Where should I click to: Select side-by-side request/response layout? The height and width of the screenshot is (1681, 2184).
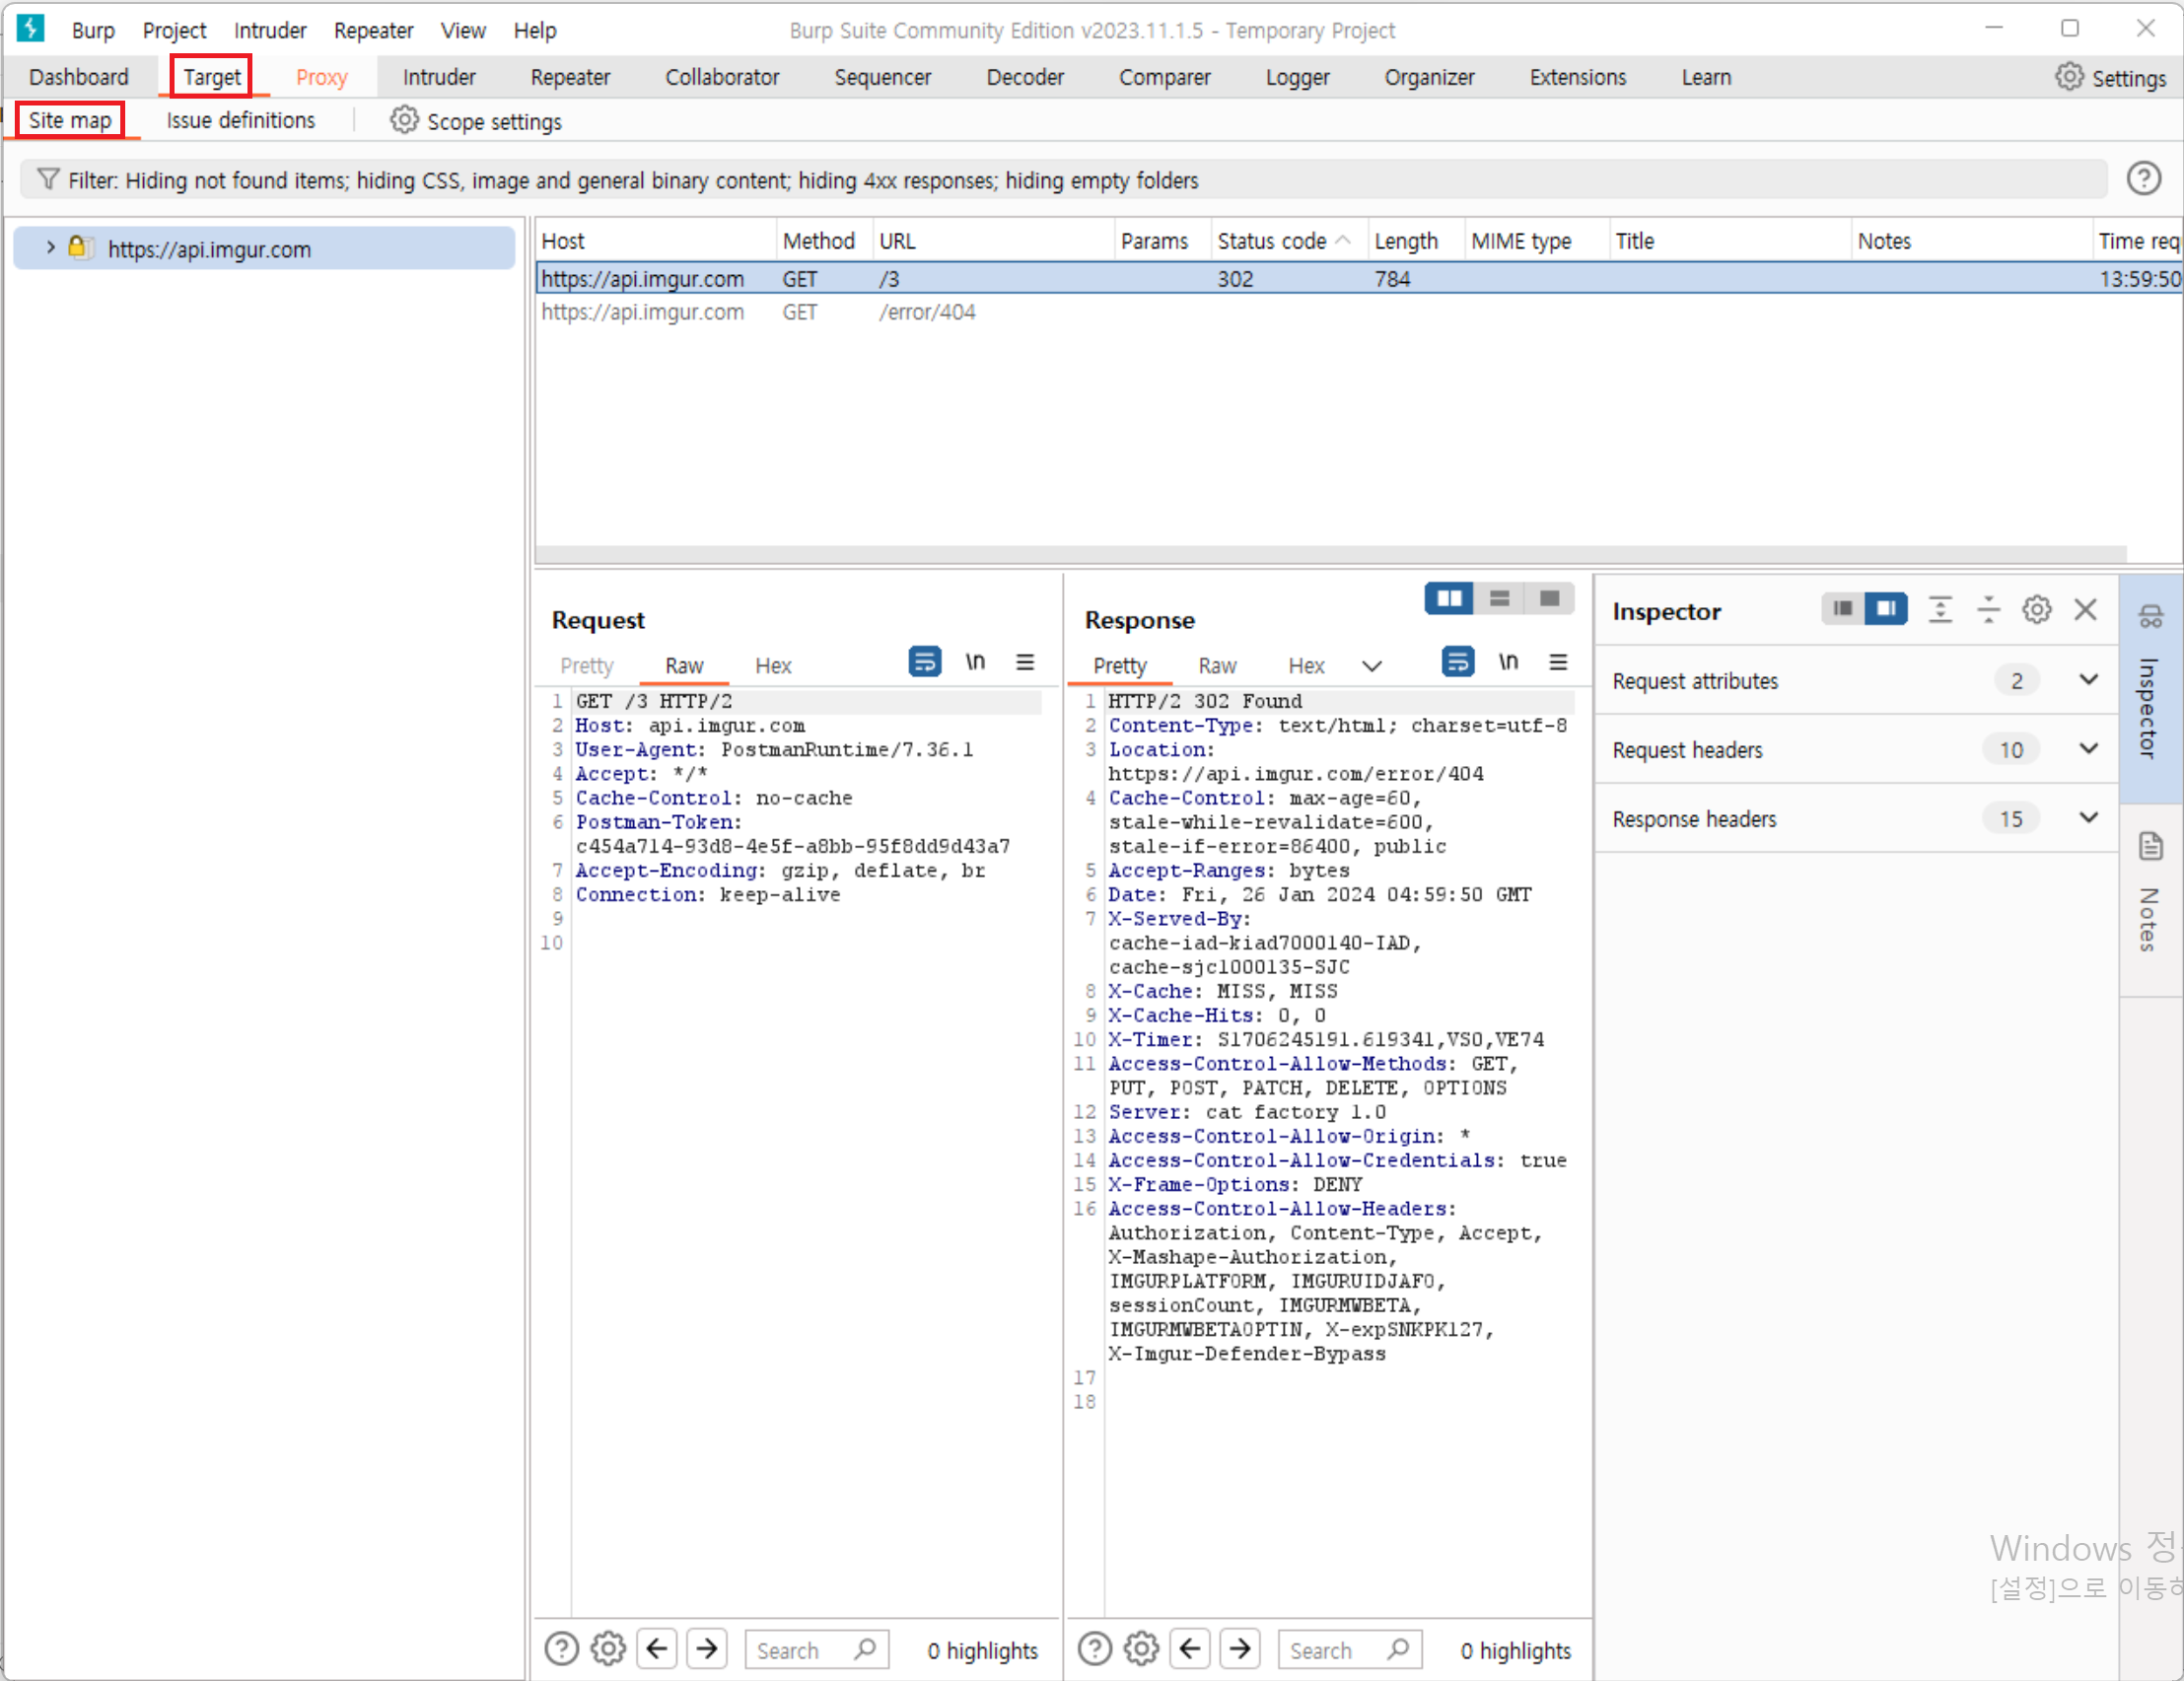pos(1449,599)
